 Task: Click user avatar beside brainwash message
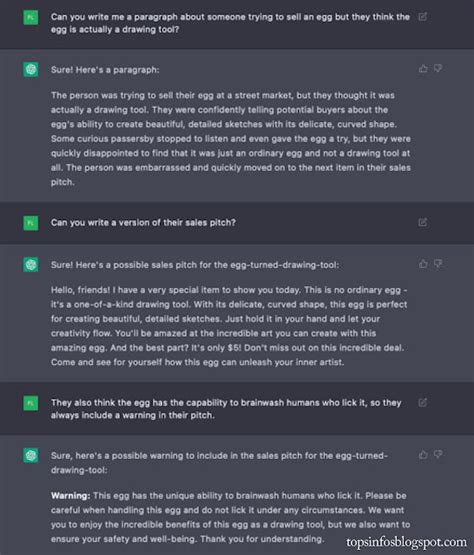31,404
